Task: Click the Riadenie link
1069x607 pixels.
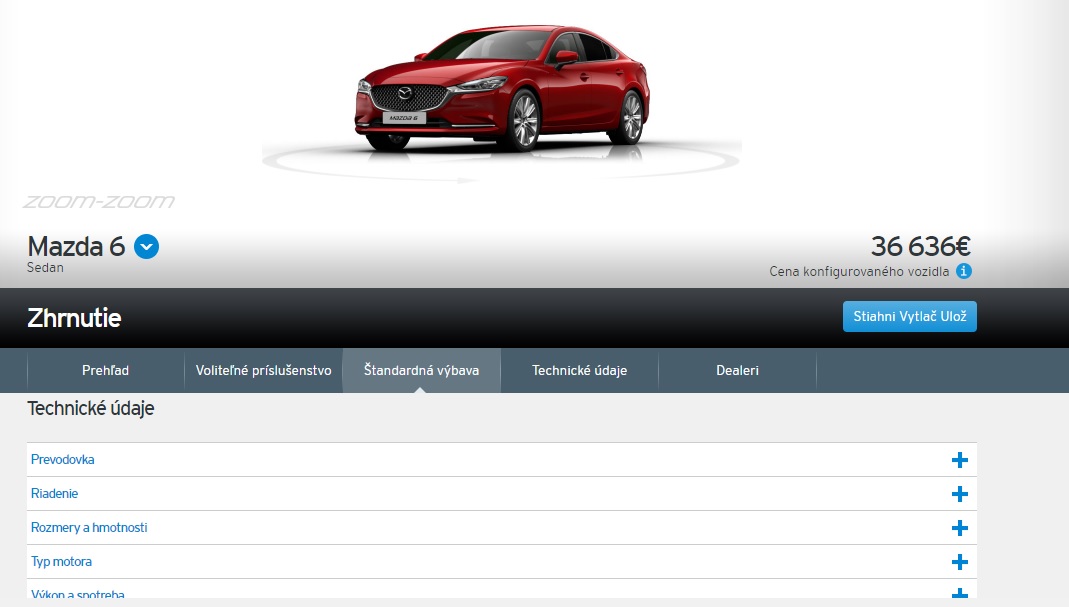Action: tap(55, 494)
